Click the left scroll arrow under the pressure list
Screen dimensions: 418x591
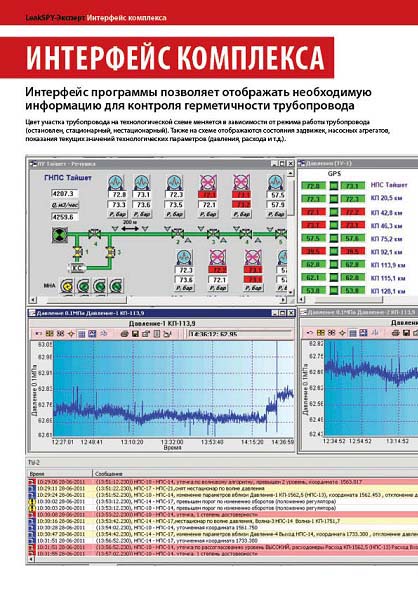point(301,300)
